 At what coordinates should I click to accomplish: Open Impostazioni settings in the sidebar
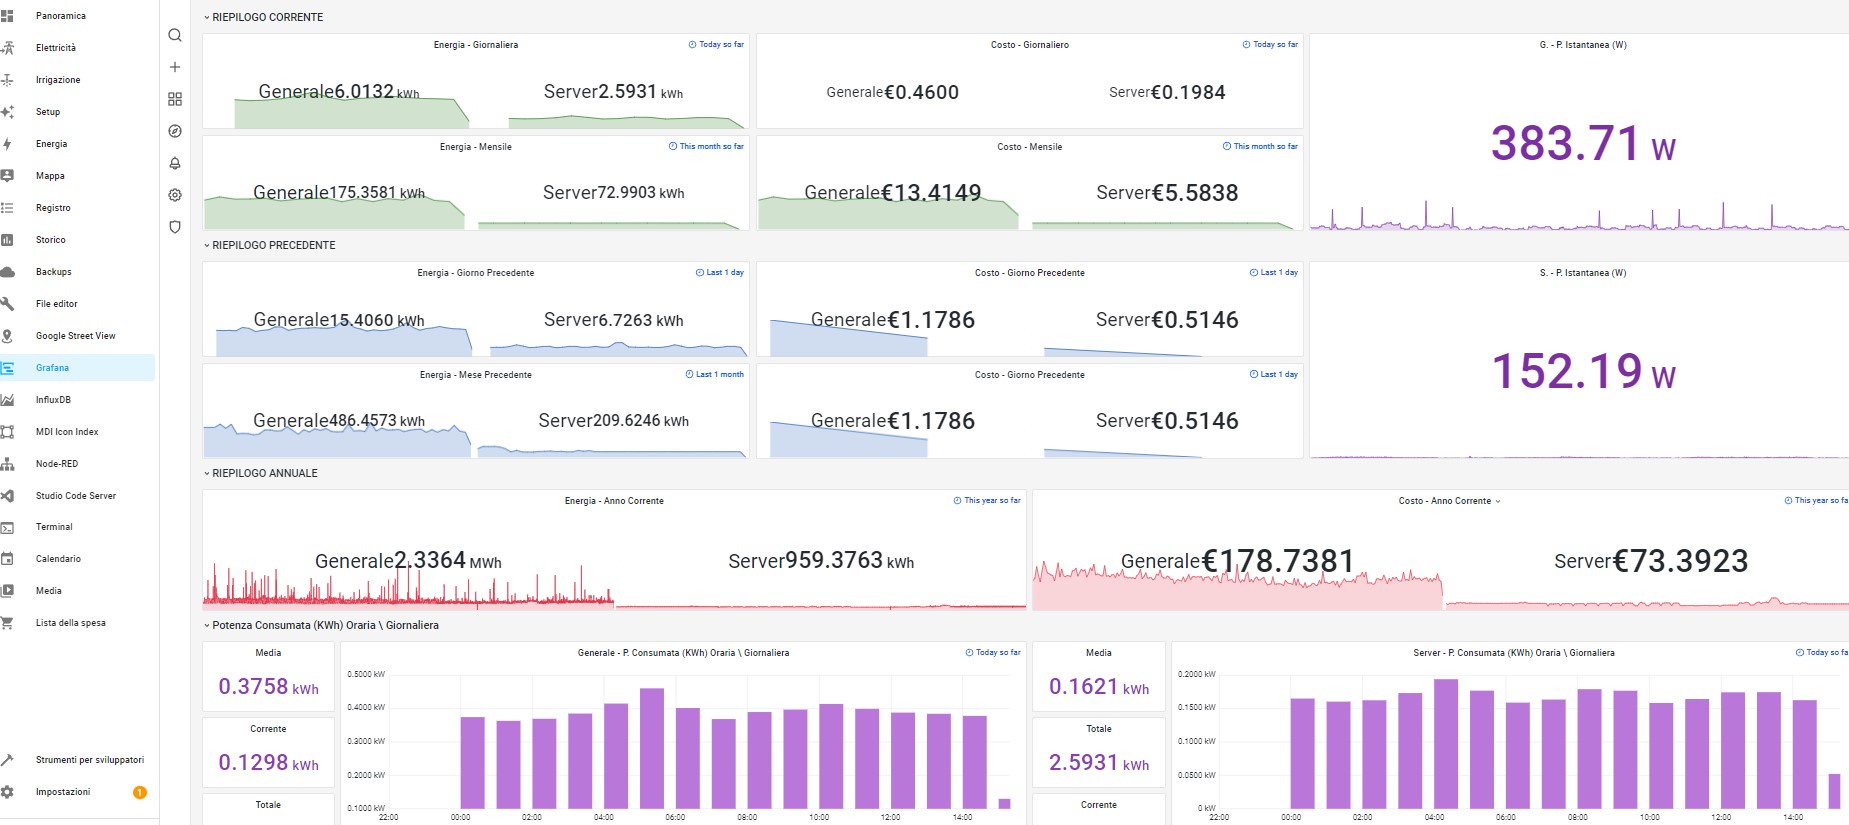[x=62, y=792]
